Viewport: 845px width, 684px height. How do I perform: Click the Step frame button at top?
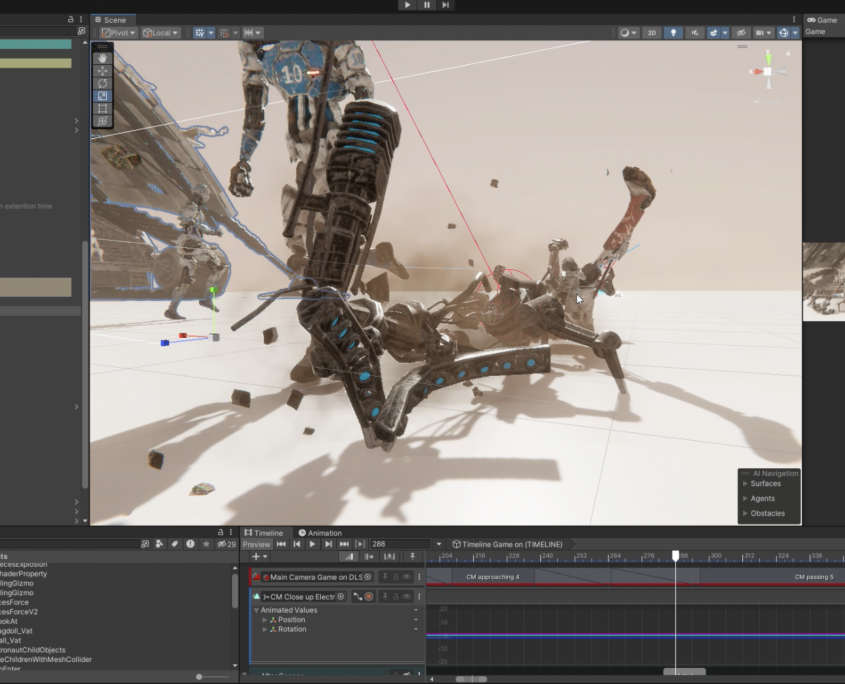coord(445,5)
